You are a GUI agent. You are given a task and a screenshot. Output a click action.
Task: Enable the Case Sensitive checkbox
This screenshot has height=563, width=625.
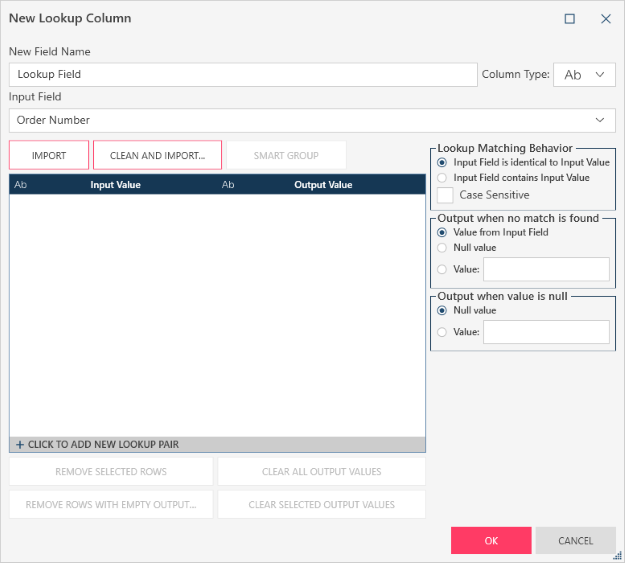click(x=446, y=195)
